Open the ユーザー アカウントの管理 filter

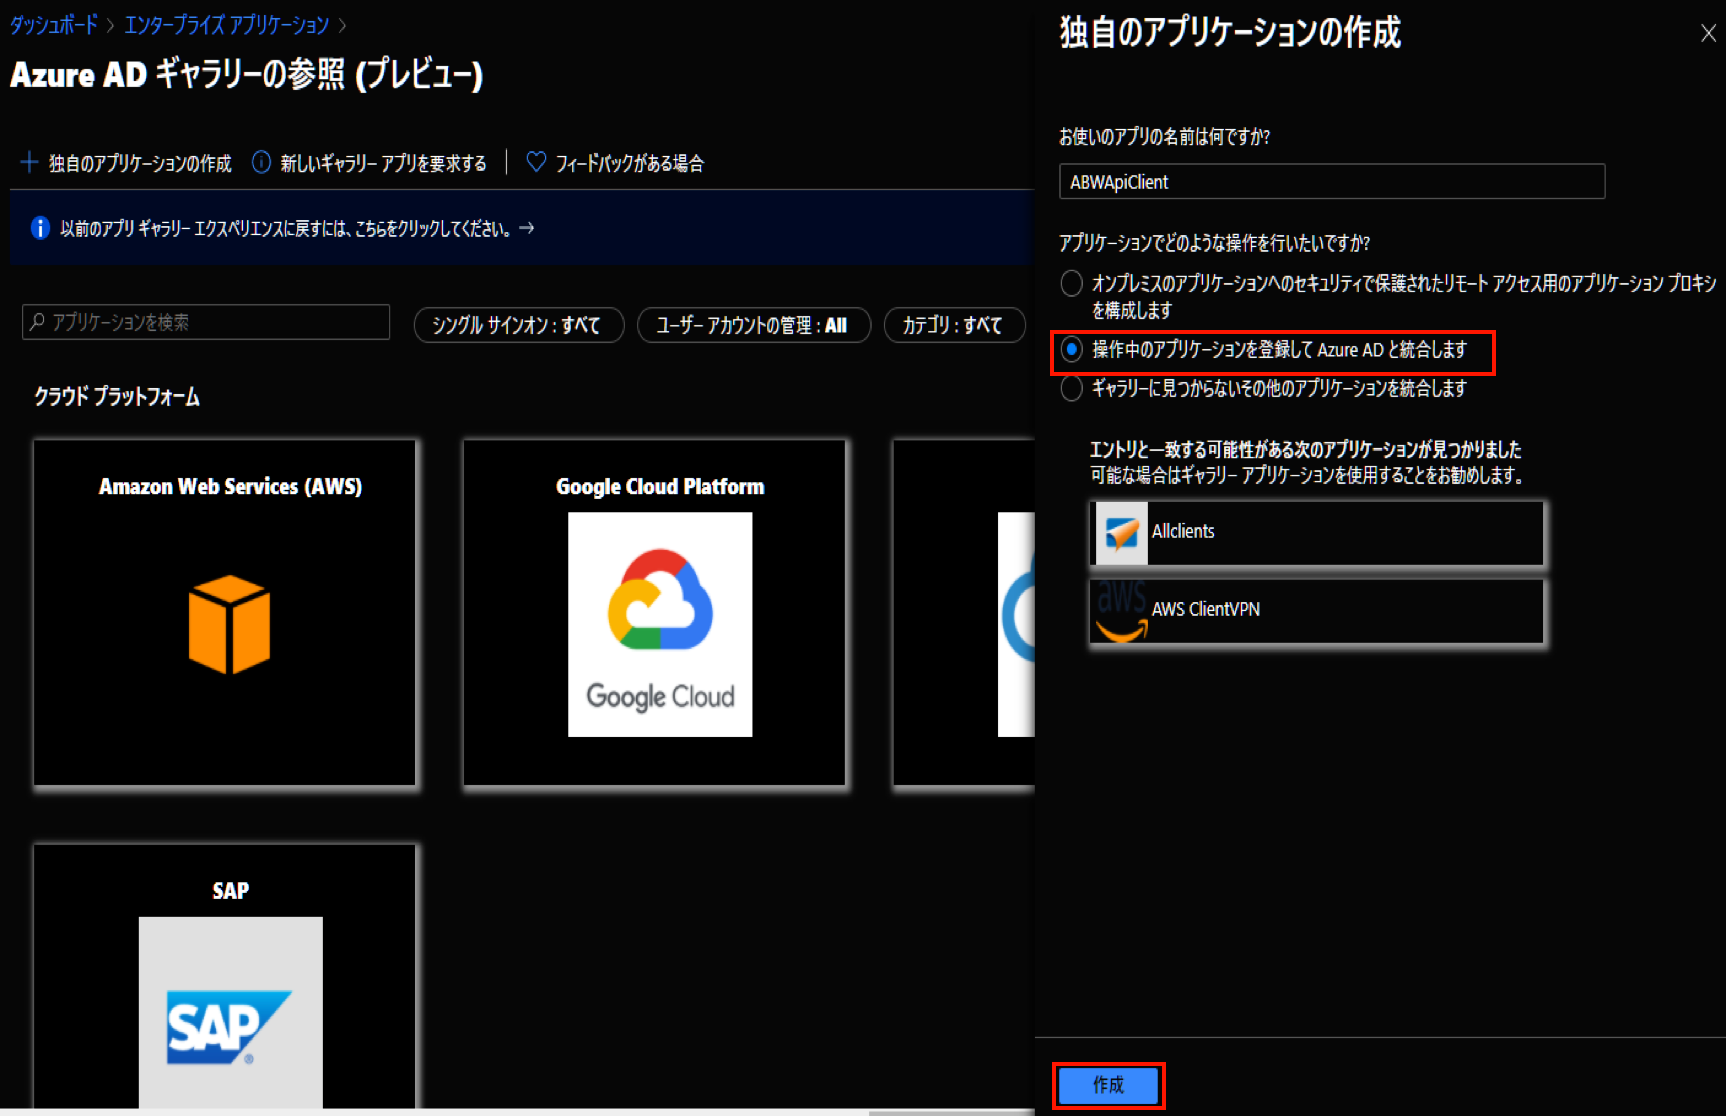[754, 325]
